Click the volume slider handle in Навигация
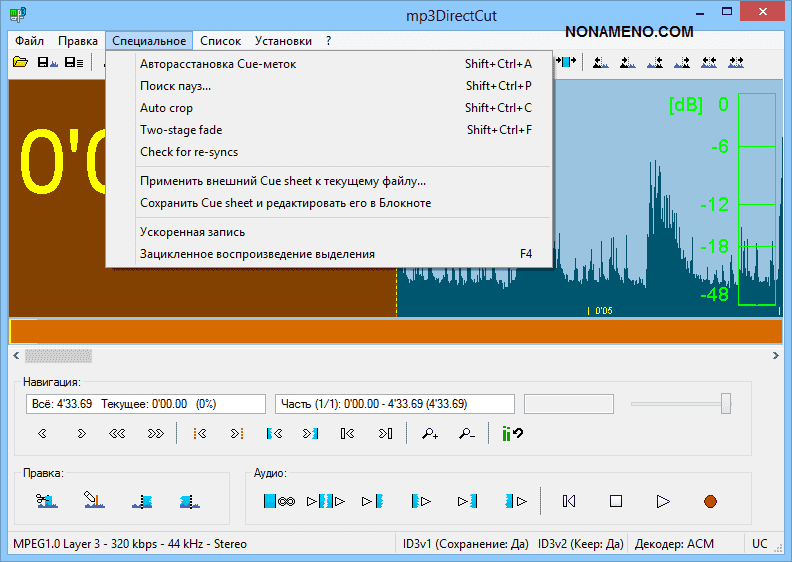Viewport: 792px width, 562px height. coord(726,403)
